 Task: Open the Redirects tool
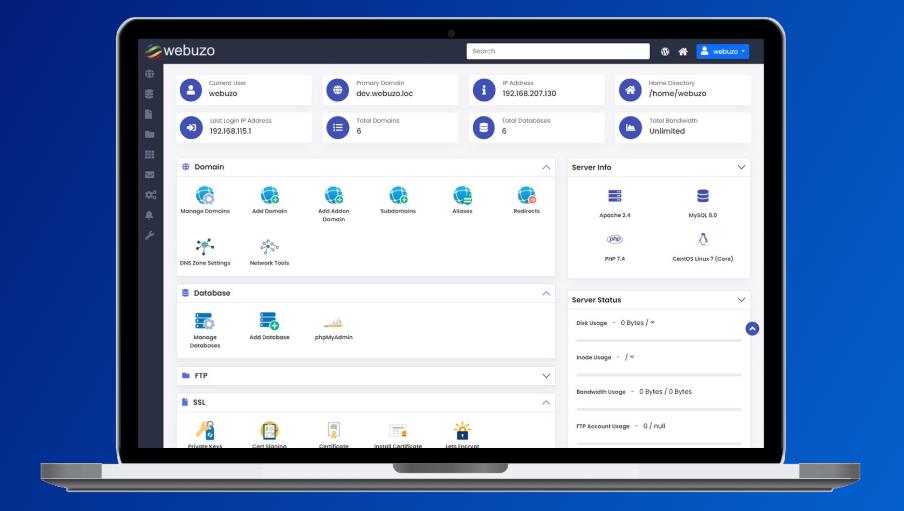(x=526, y=196)
